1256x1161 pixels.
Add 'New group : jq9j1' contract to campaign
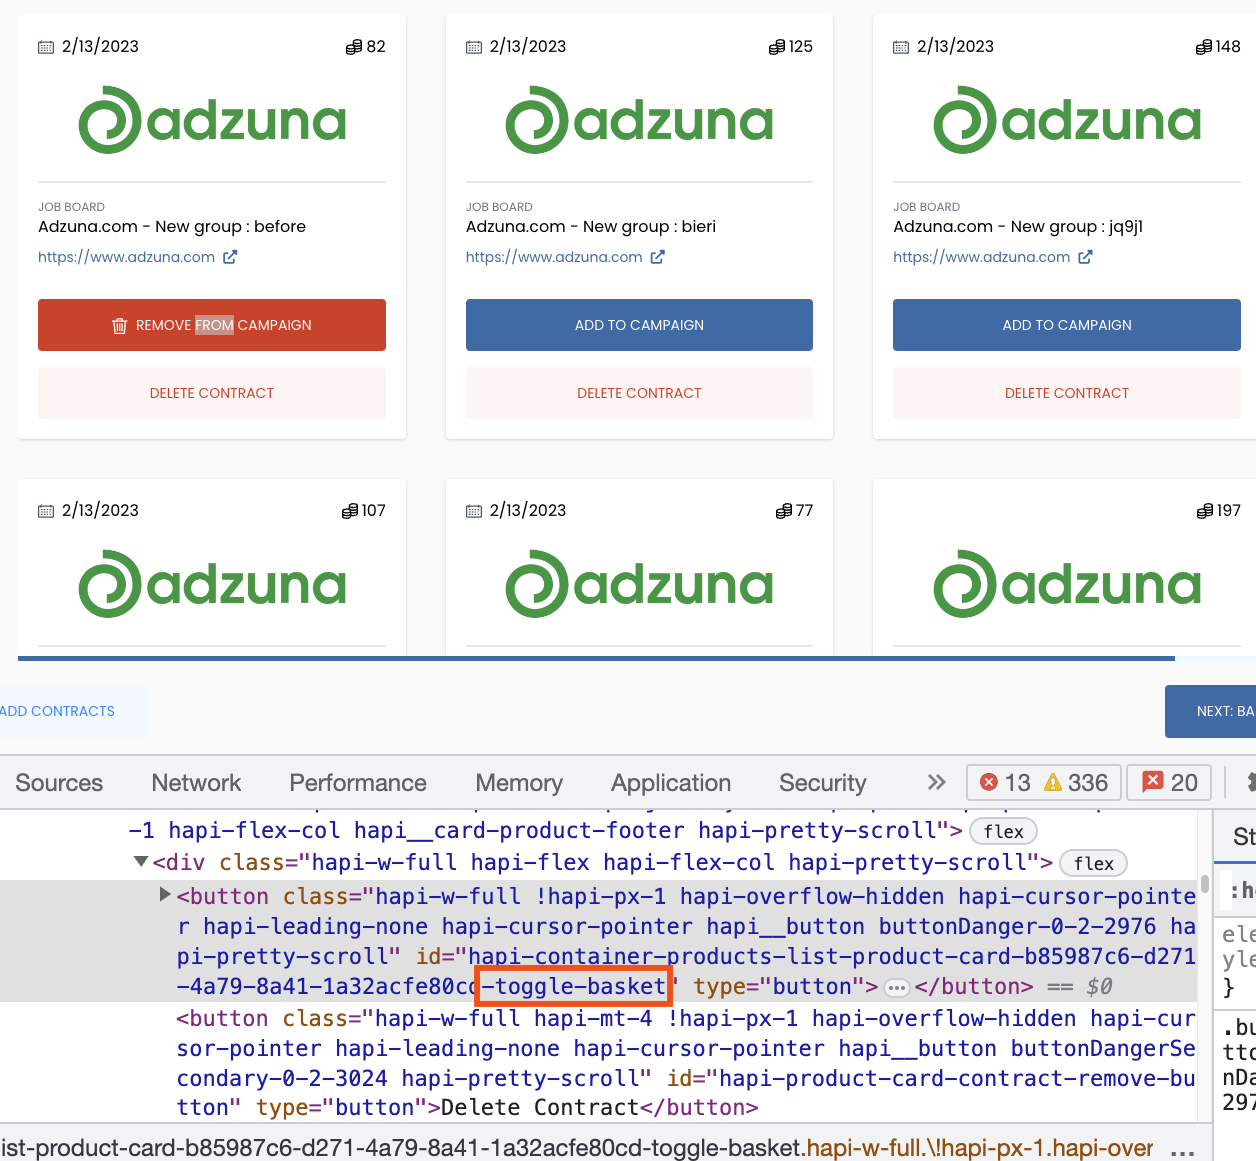coord(1067,325)
